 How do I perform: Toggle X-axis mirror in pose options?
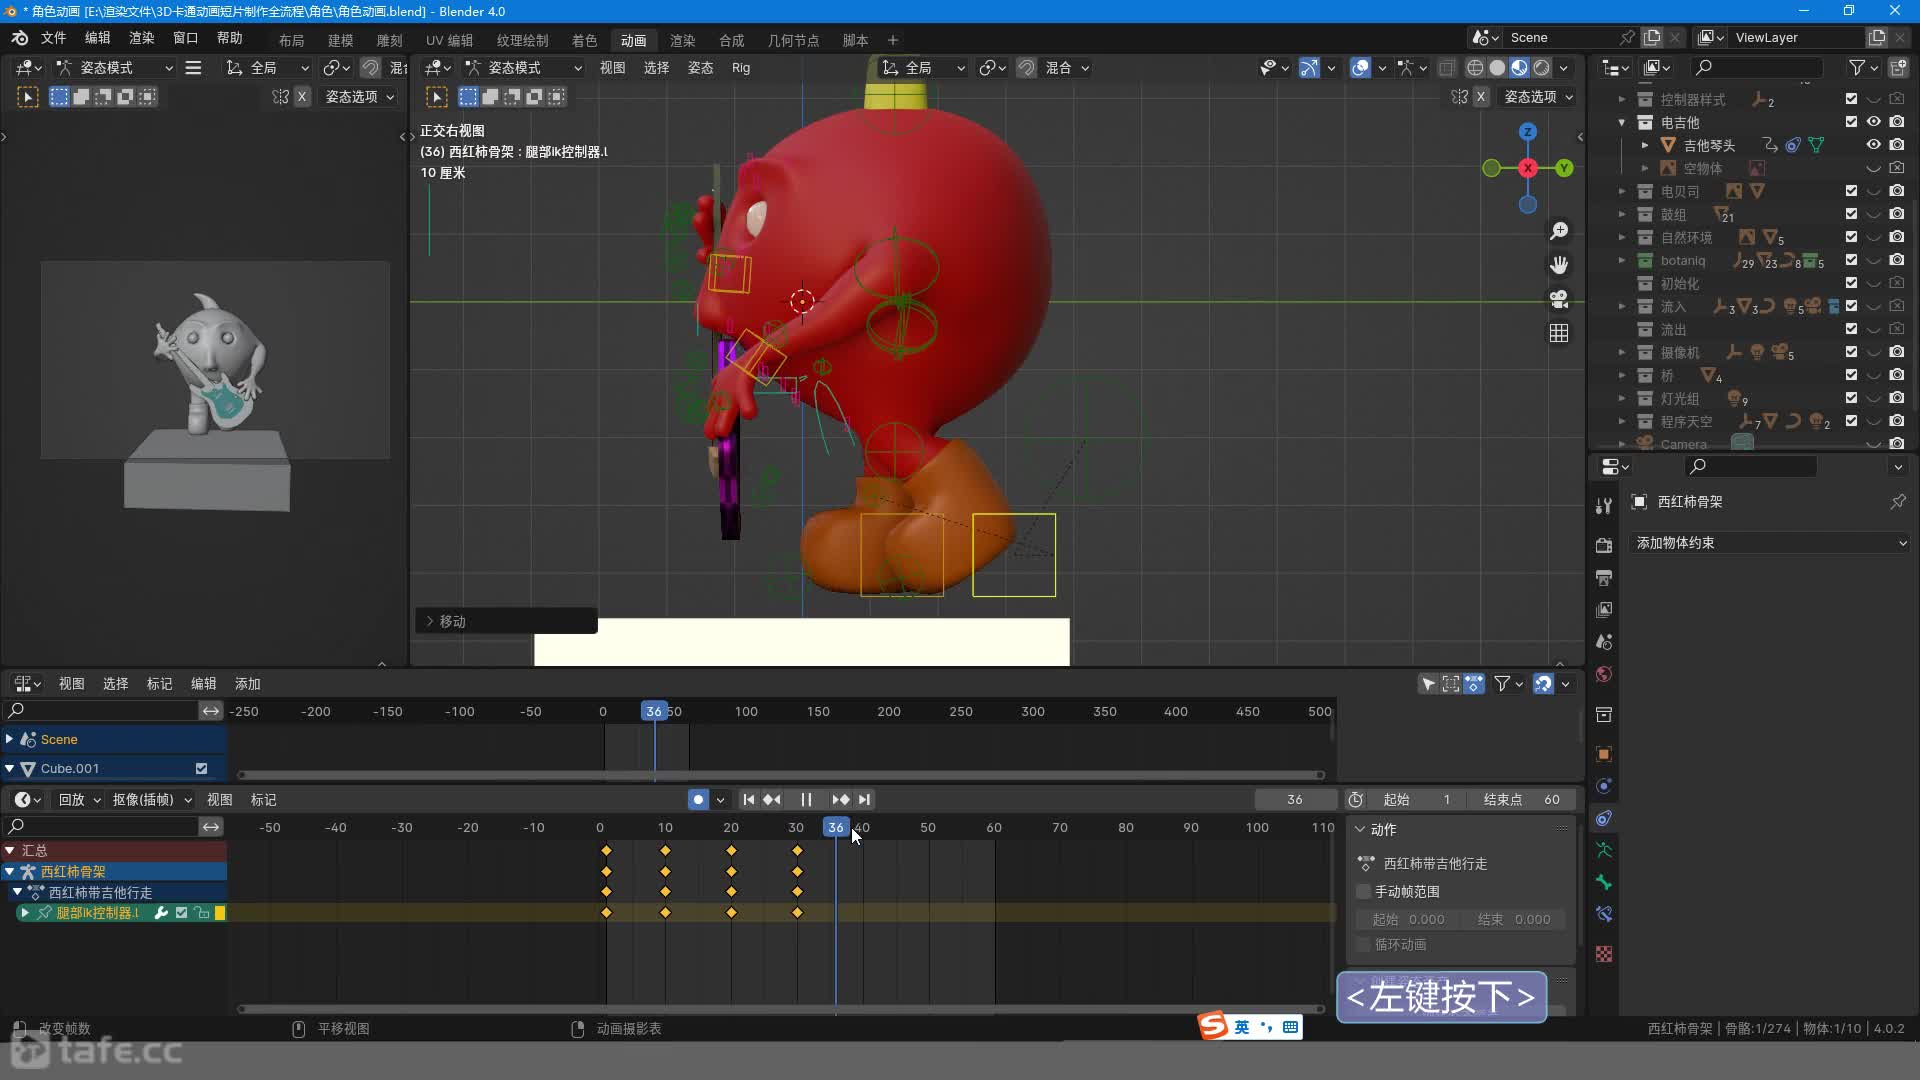pyautogui.click(x=1481, y=97)
